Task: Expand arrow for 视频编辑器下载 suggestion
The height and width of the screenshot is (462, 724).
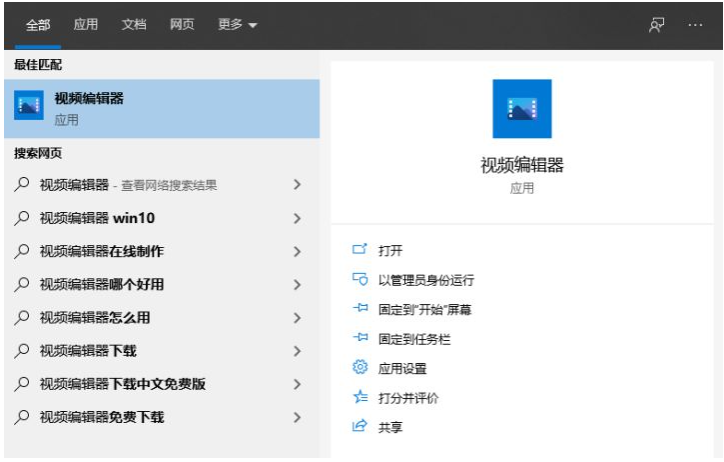Action: (x=297, y=351)
